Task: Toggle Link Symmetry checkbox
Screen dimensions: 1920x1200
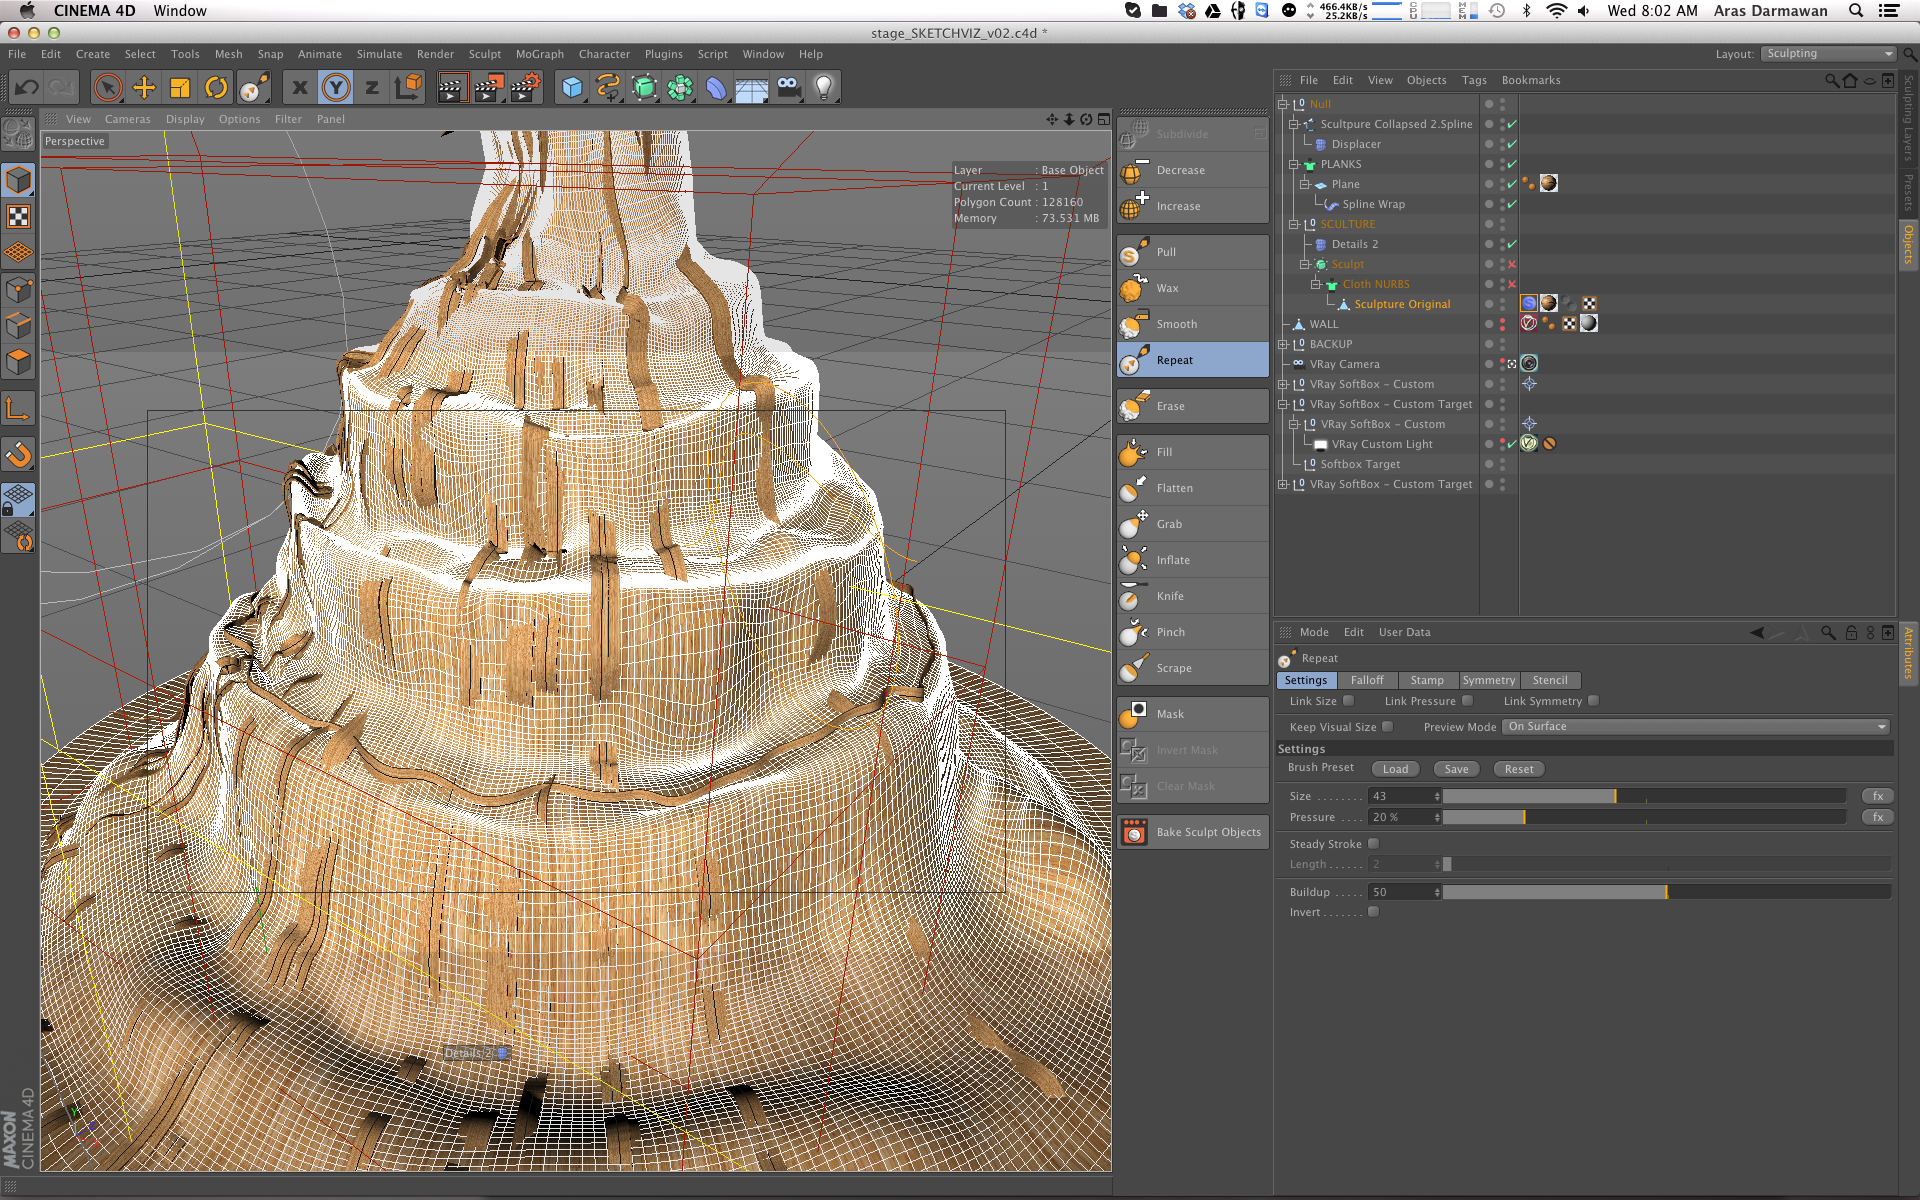Action: pos(1593,701)
